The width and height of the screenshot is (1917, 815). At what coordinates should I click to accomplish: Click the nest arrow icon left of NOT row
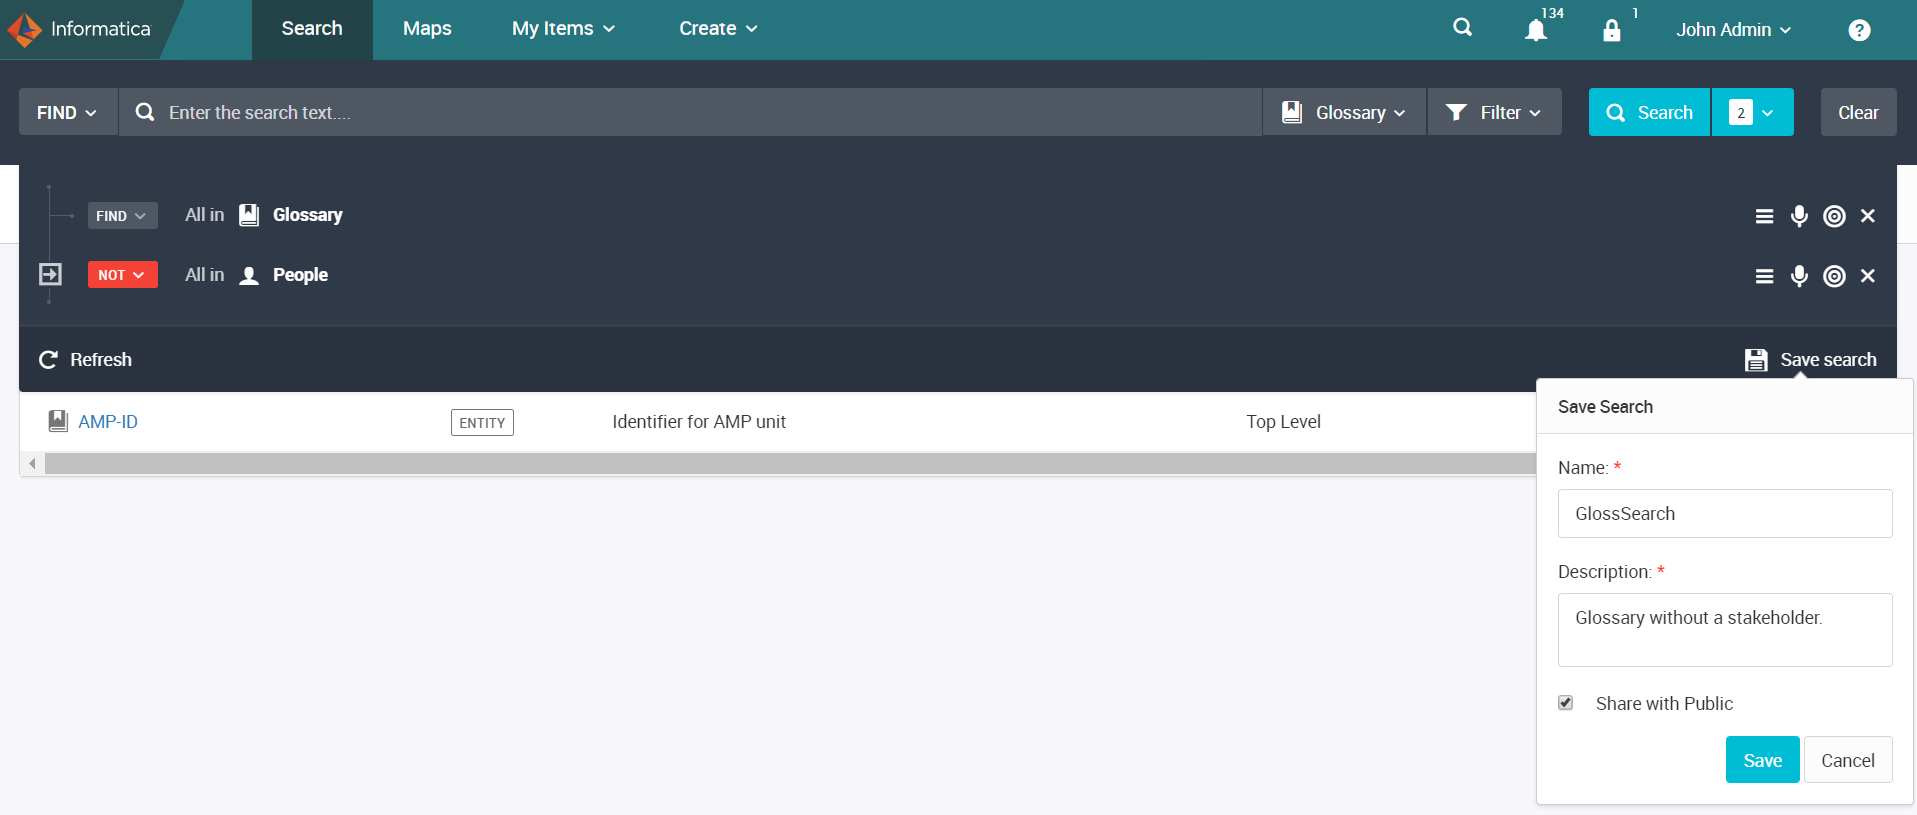(x=50, y=274)
